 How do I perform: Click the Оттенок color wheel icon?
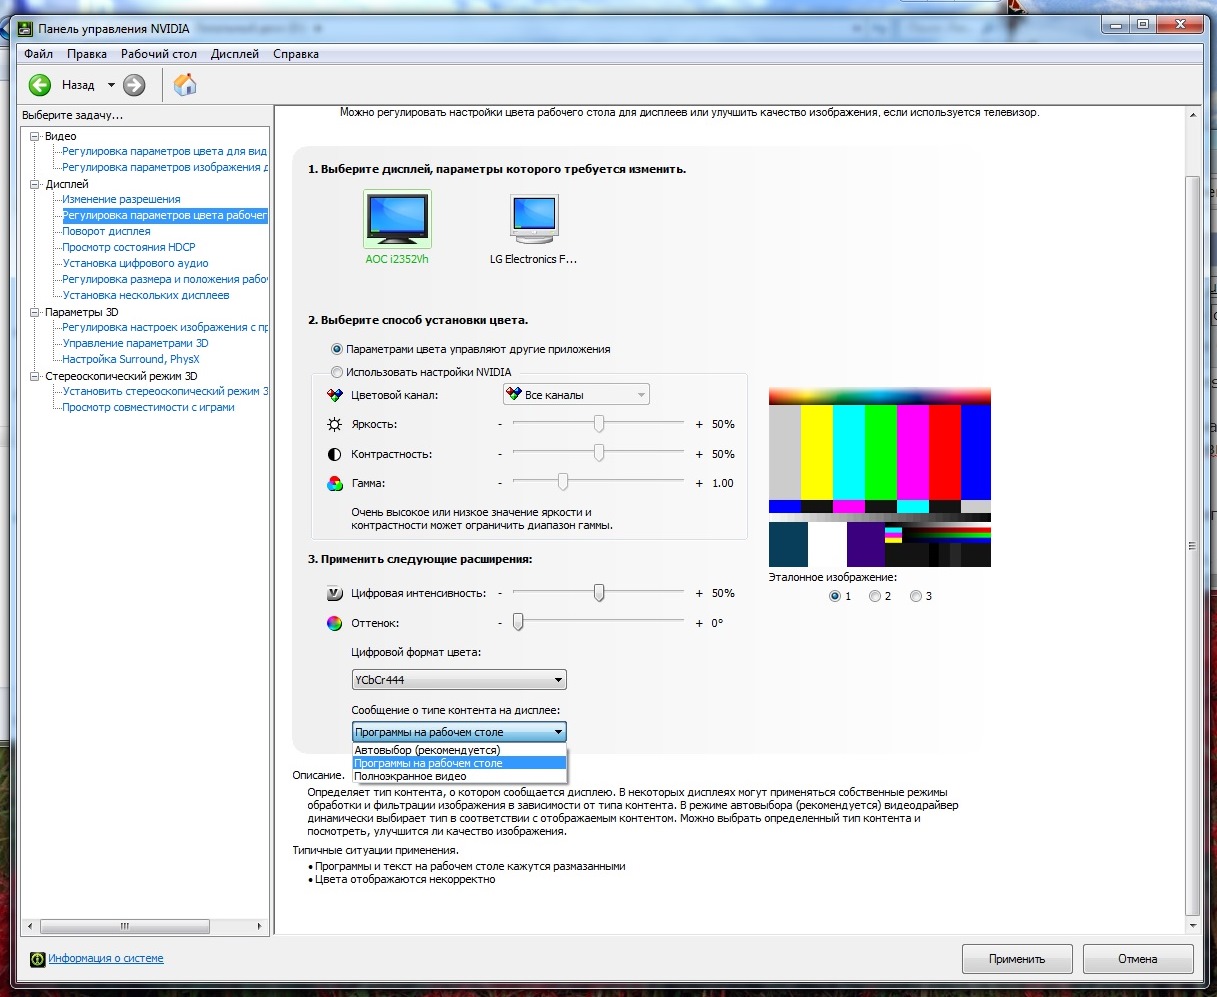point(335,623)
